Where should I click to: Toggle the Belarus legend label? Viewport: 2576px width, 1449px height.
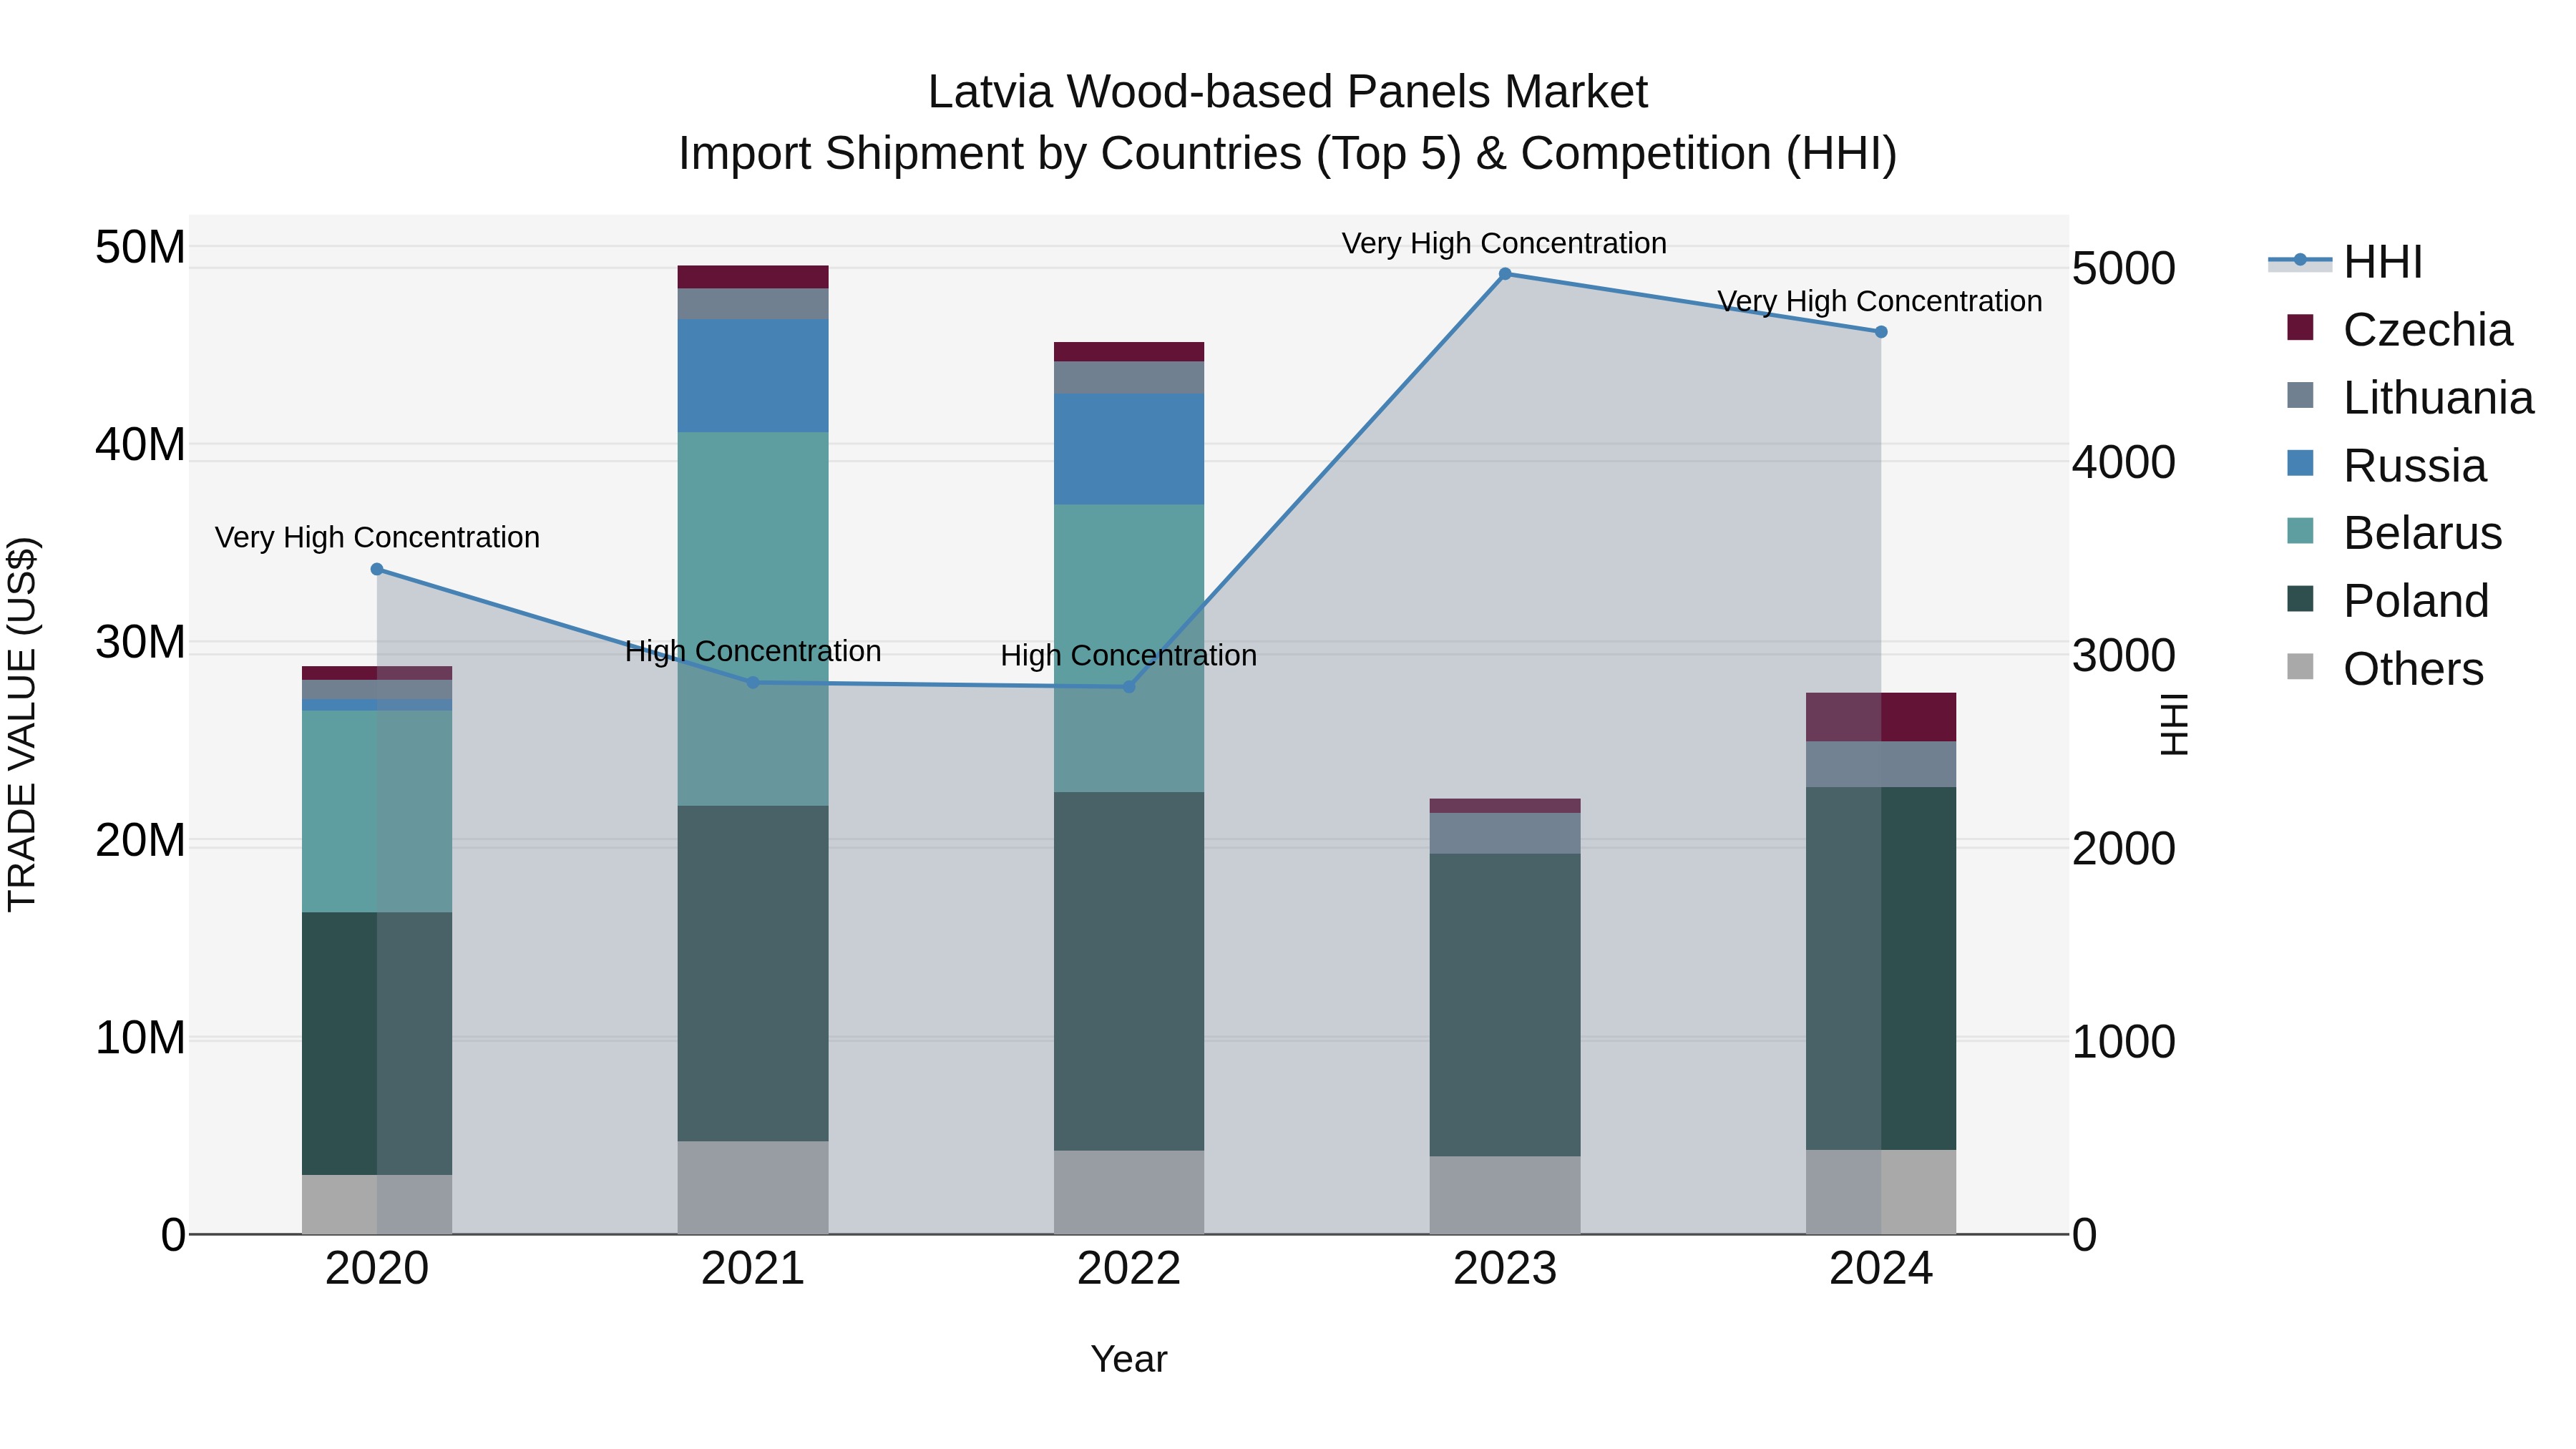2422,533
